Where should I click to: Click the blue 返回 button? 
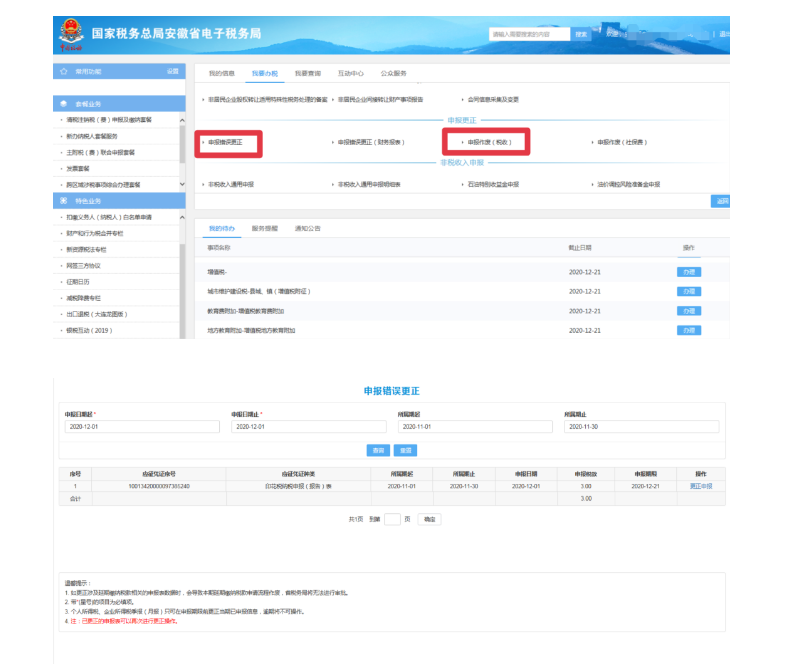pos(721,201)
